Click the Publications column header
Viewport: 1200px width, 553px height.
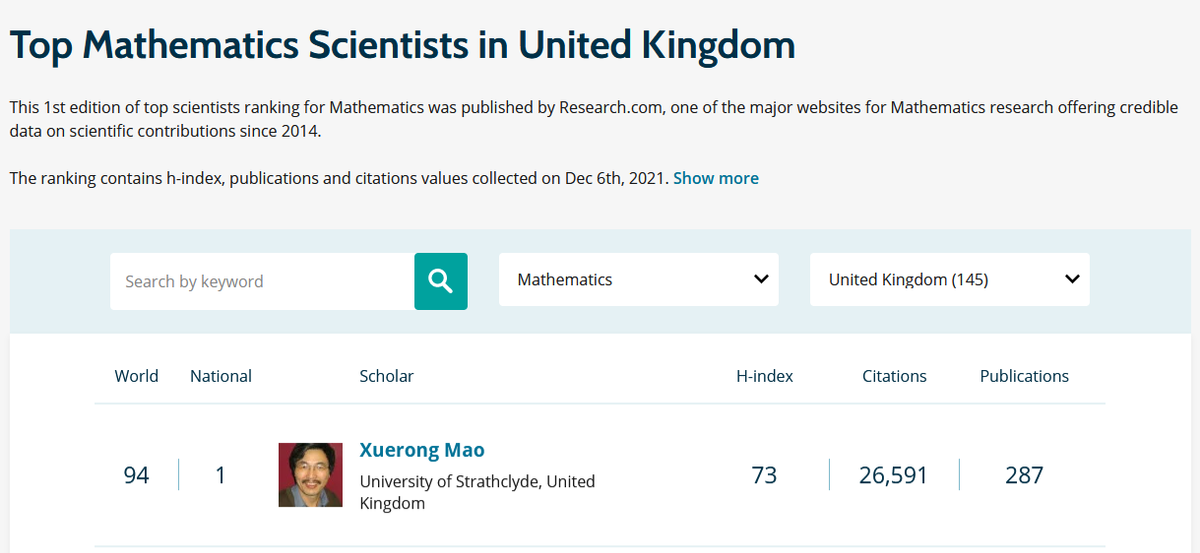point(1024,376)
